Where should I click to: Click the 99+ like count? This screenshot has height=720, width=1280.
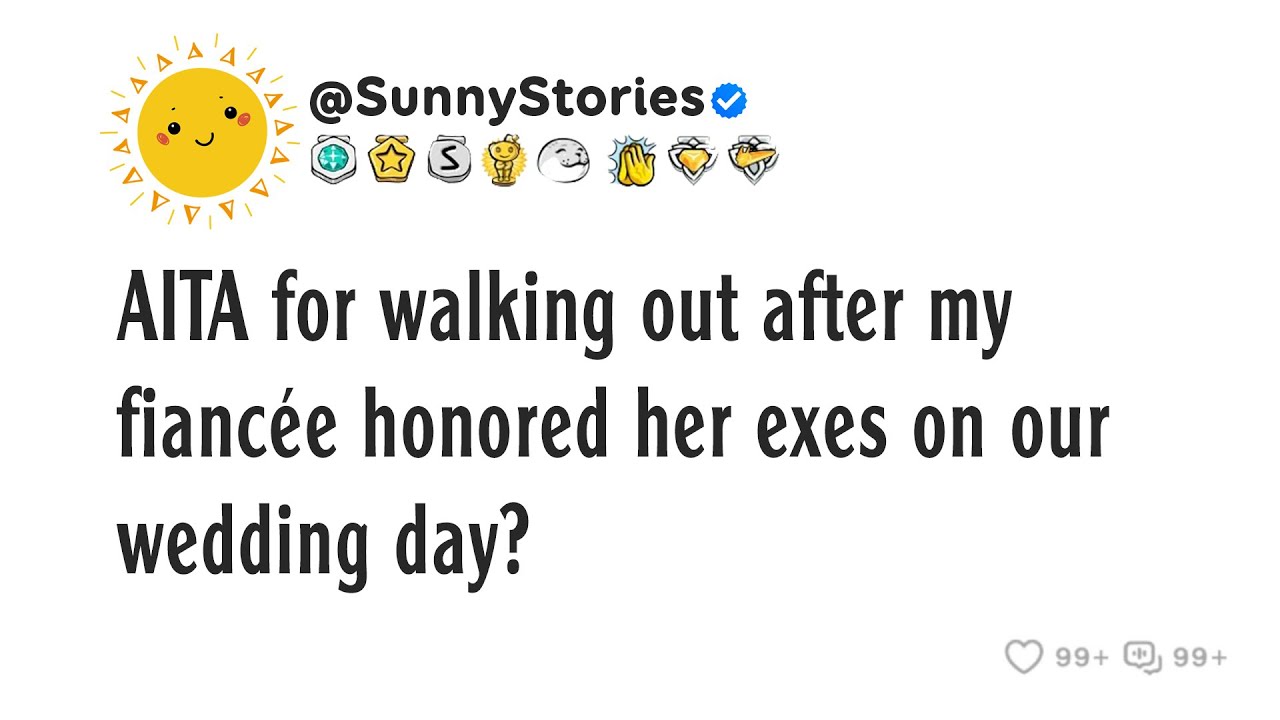click(1082, 658)
